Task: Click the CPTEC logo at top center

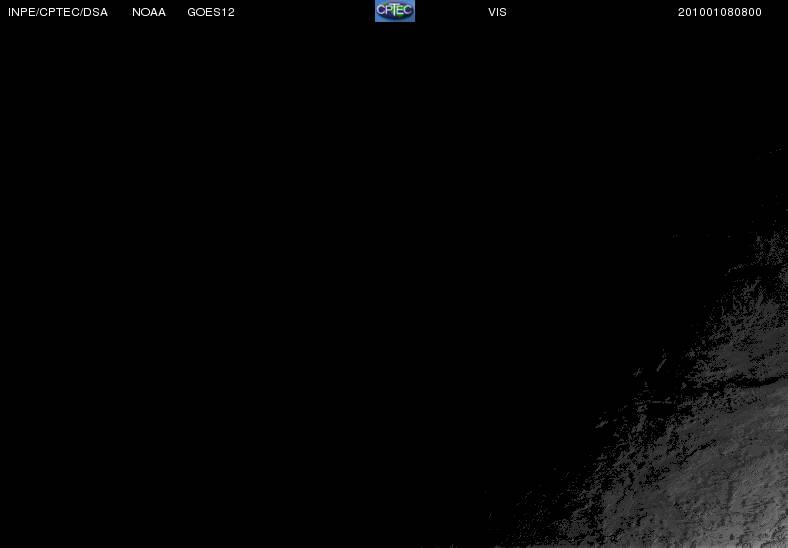Action: click(x=395, y=11)
